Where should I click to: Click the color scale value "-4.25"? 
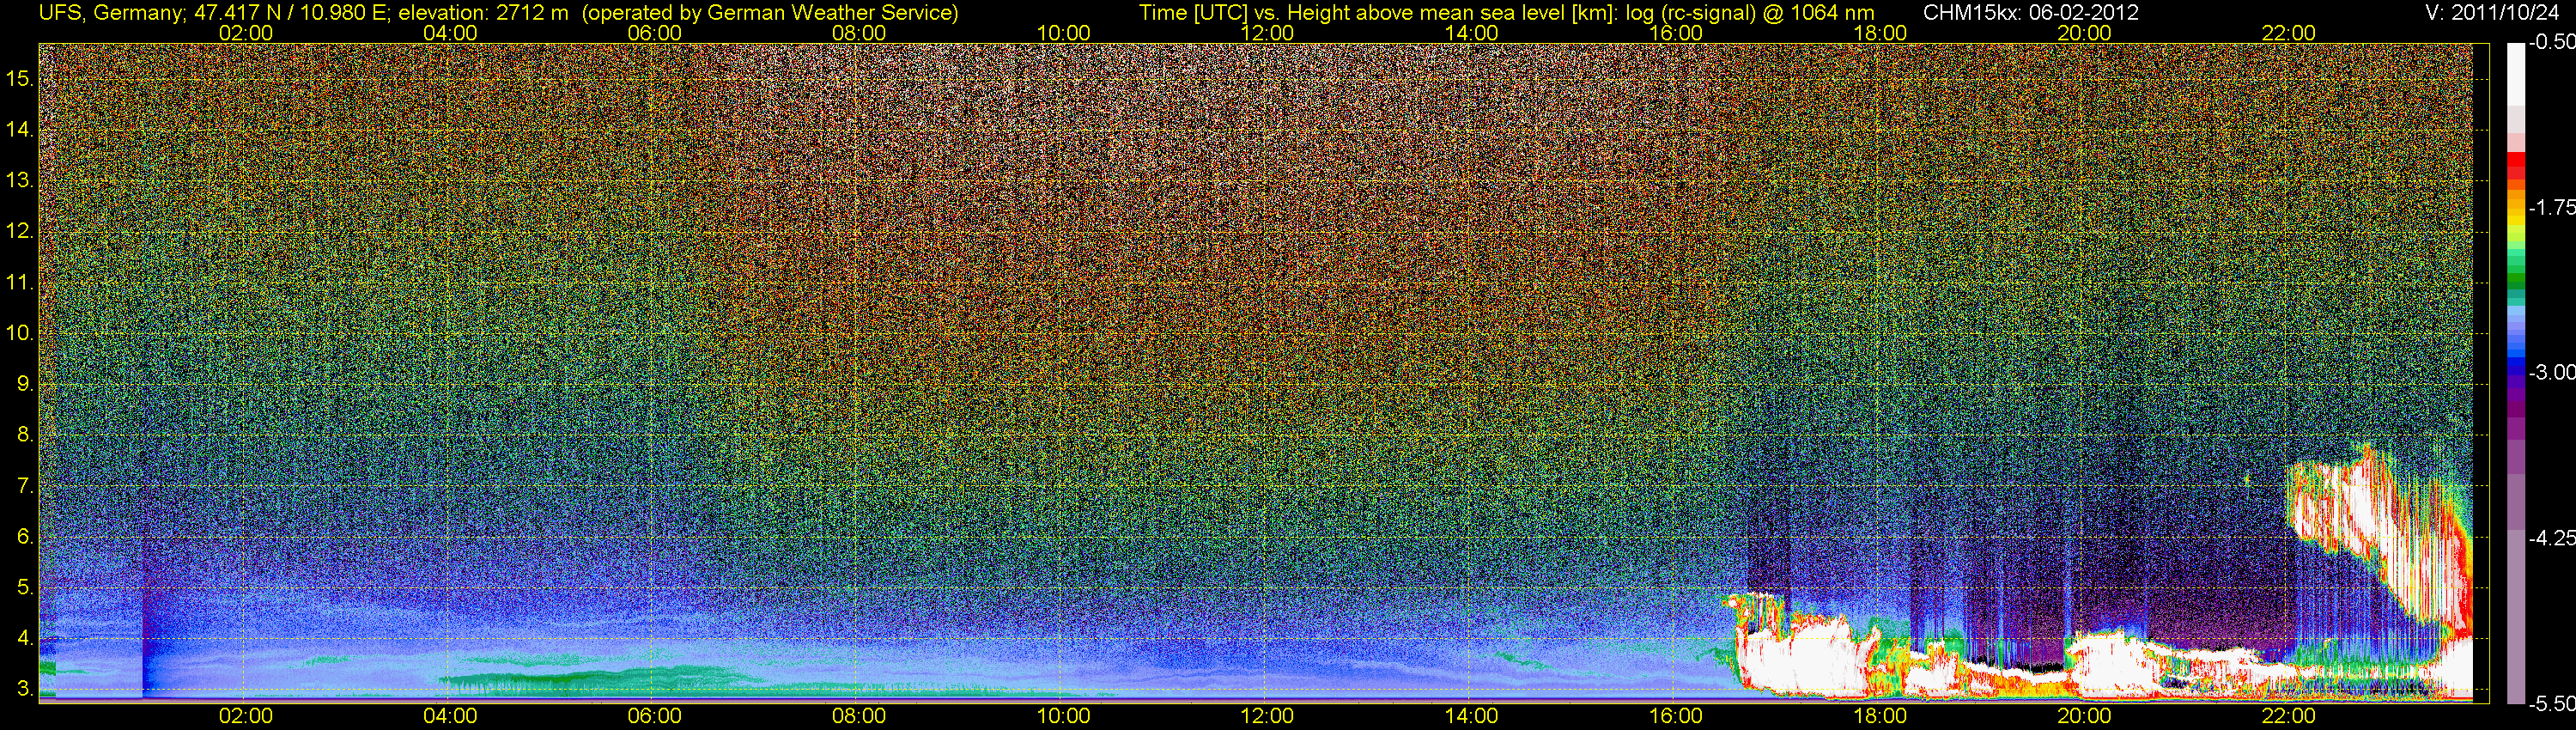coord(2551,538)
